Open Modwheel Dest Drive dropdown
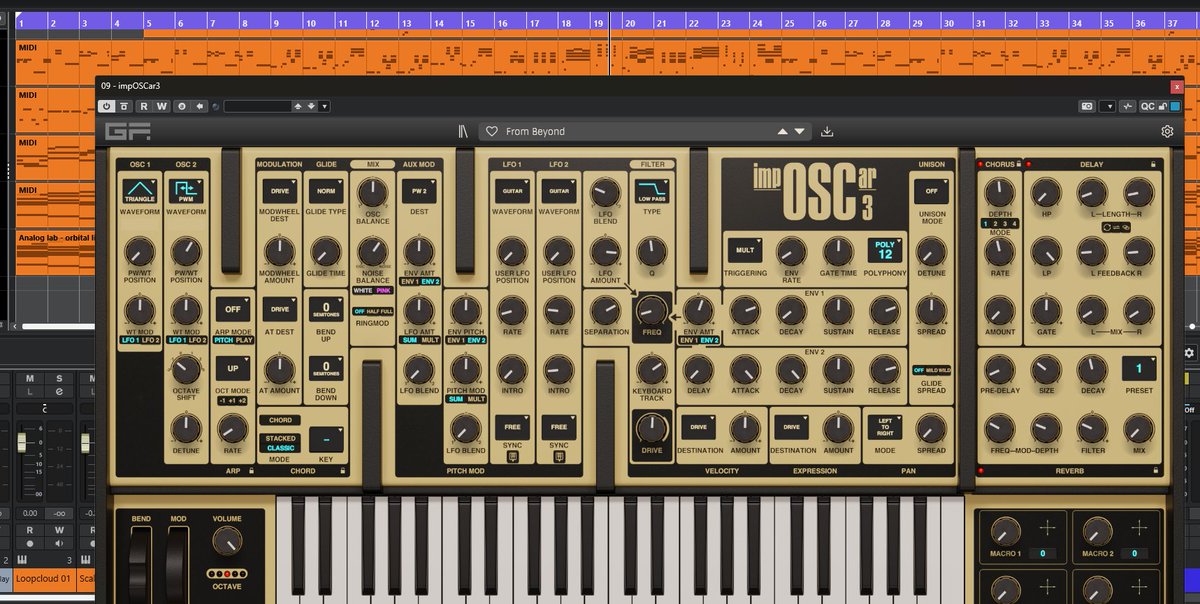This screenshot has height=604, width=1200. [x=279, y=190]
